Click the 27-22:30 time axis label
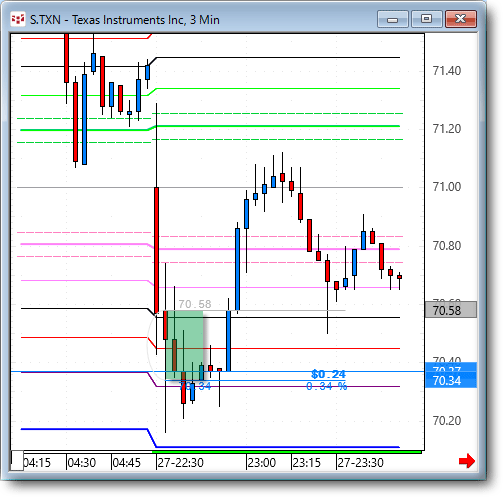The width and height of the screenshot is (504, 498). (180, 463)
